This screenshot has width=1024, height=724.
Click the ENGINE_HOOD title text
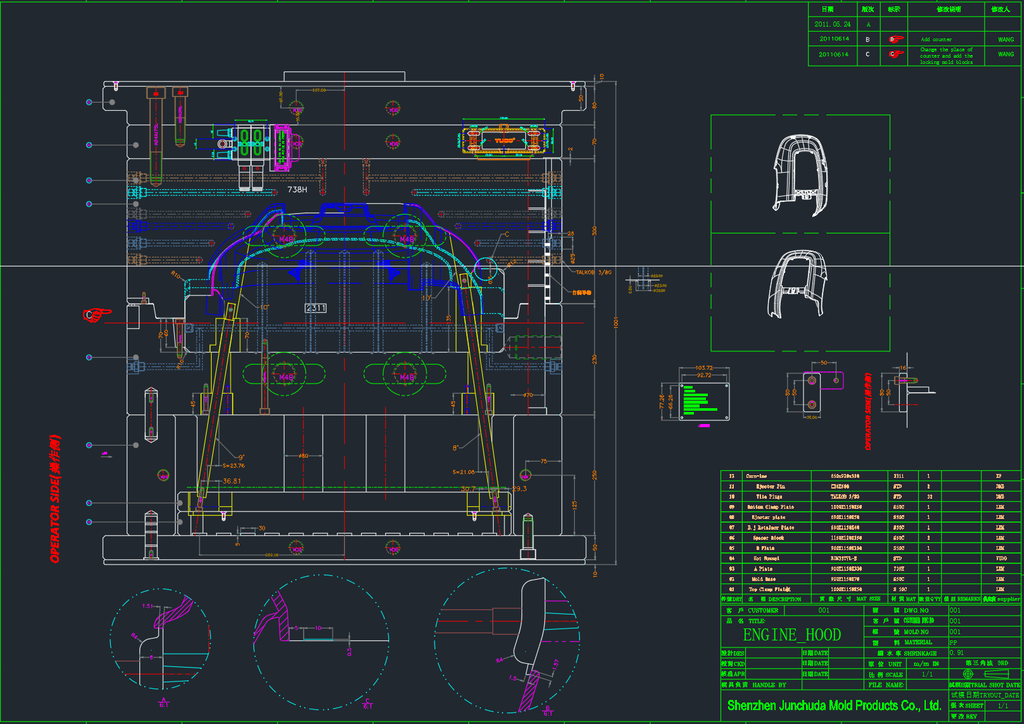(x=792, y=635)
